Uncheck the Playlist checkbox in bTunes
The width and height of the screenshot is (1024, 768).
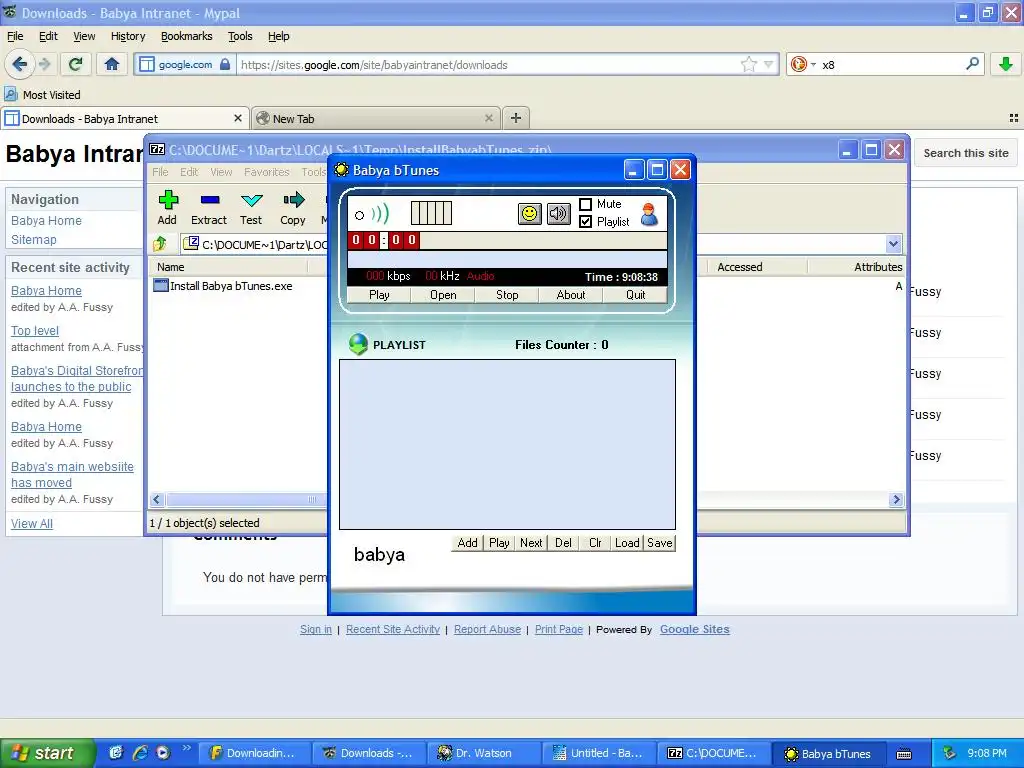(586, 221)
